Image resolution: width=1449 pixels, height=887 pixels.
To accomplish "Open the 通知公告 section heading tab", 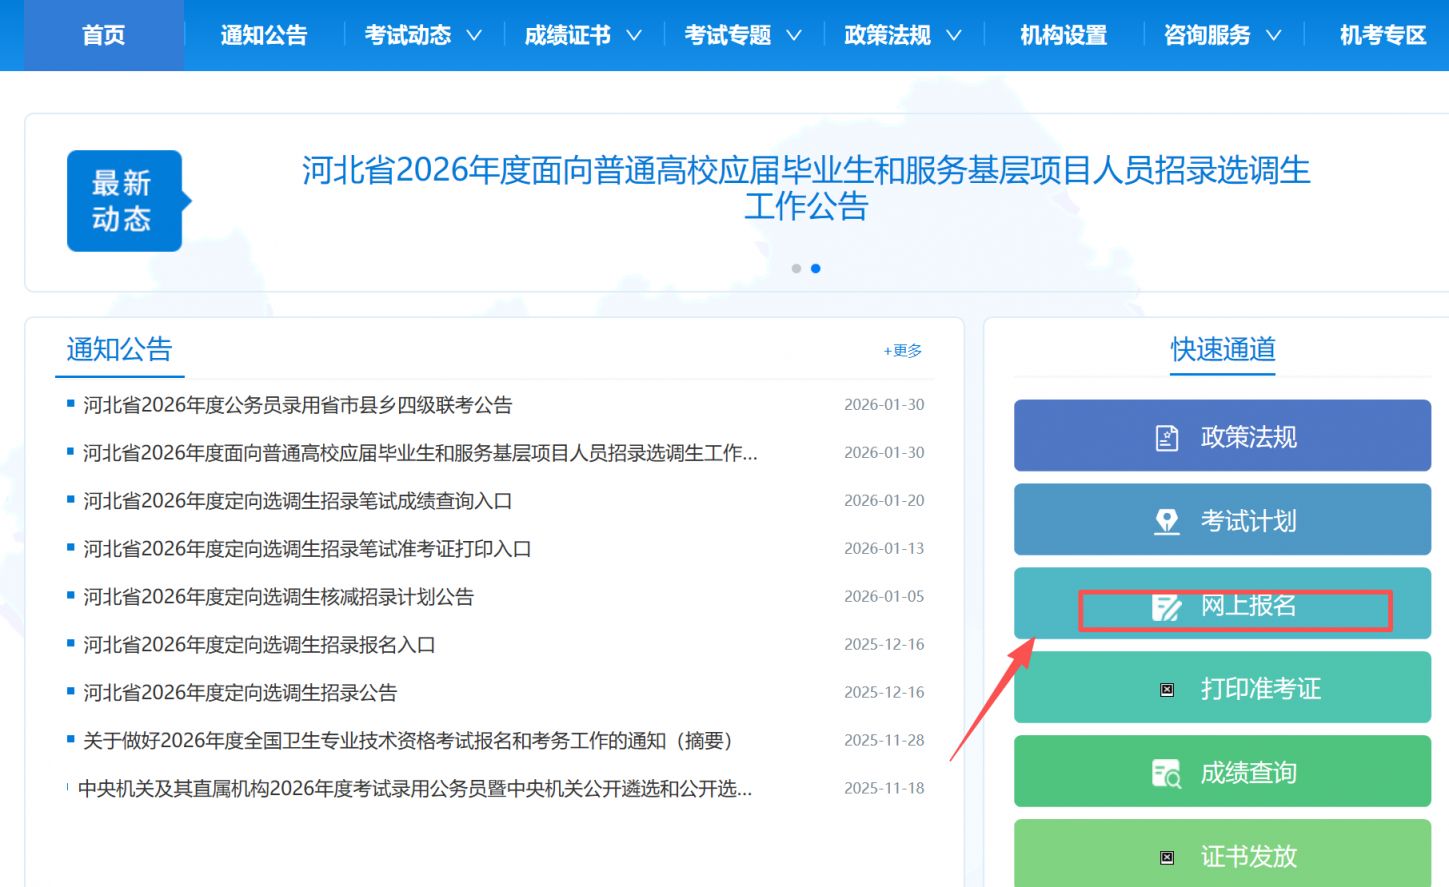I will [x=120, y=349].
